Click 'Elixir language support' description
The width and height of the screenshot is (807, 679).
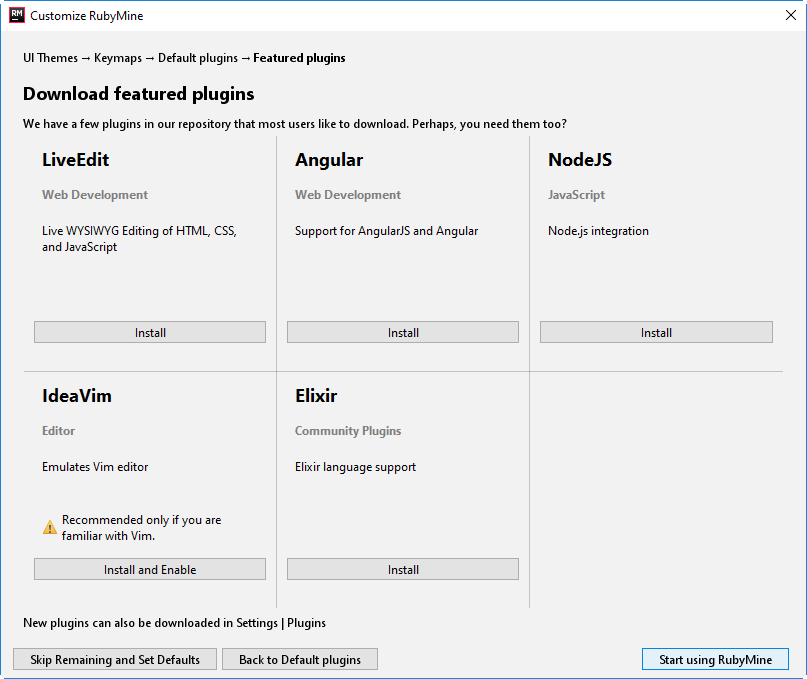click(x=355, y=467)
